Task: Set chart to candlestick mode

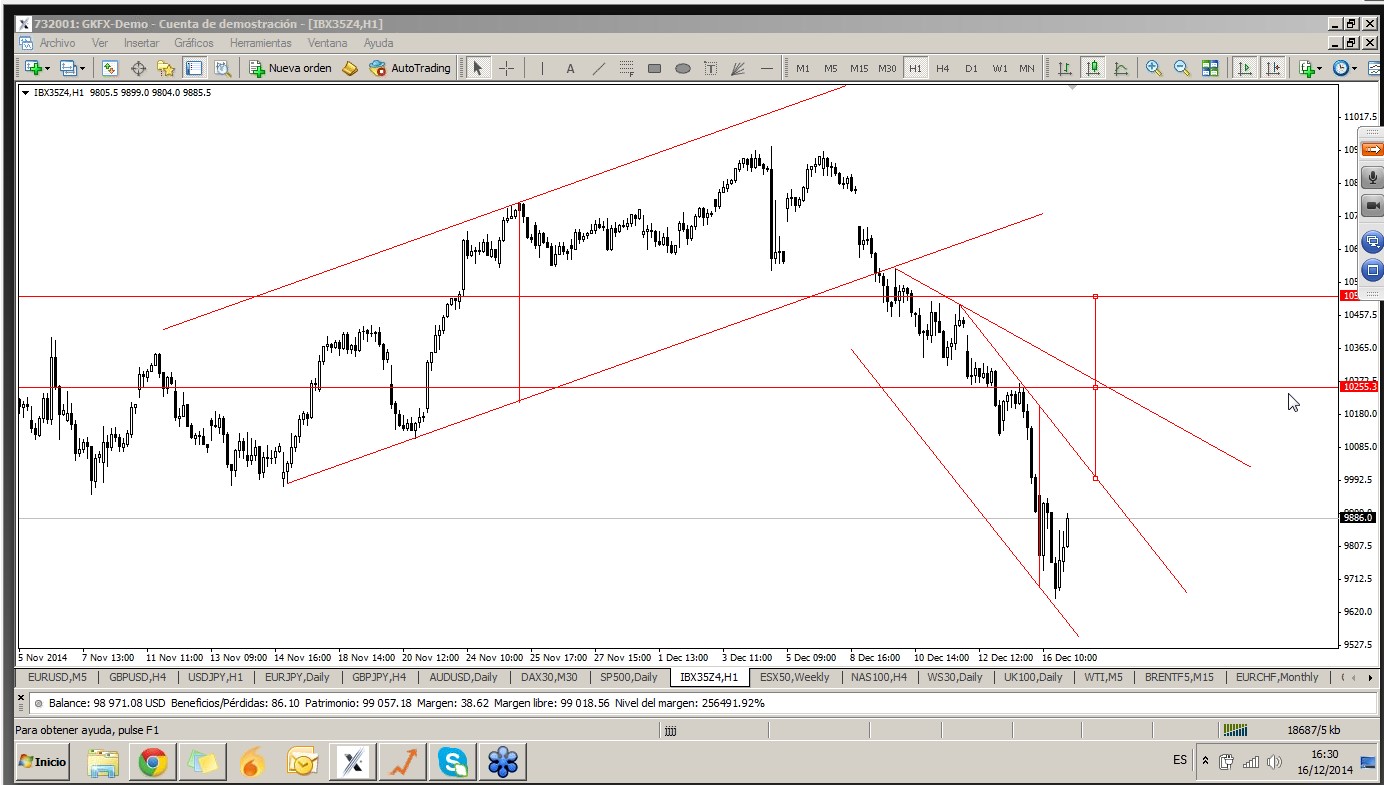Action: click(1093, 68)
